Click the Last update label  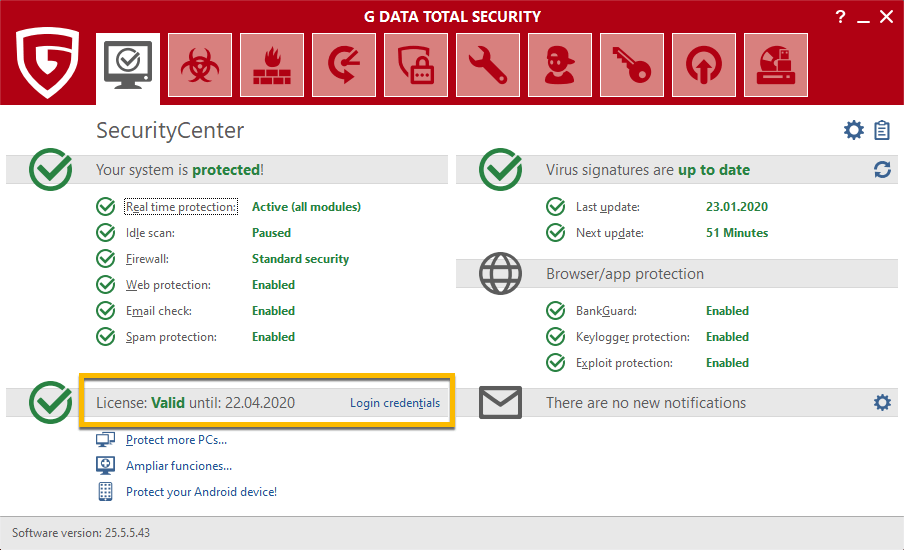608,207
